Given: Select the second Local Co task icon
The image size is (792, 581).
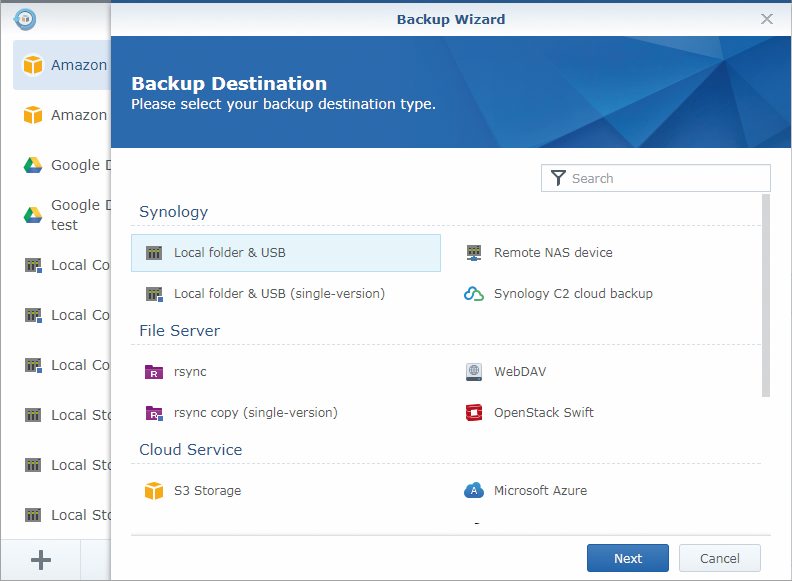Looking at the screenshot, I should 33,315.
